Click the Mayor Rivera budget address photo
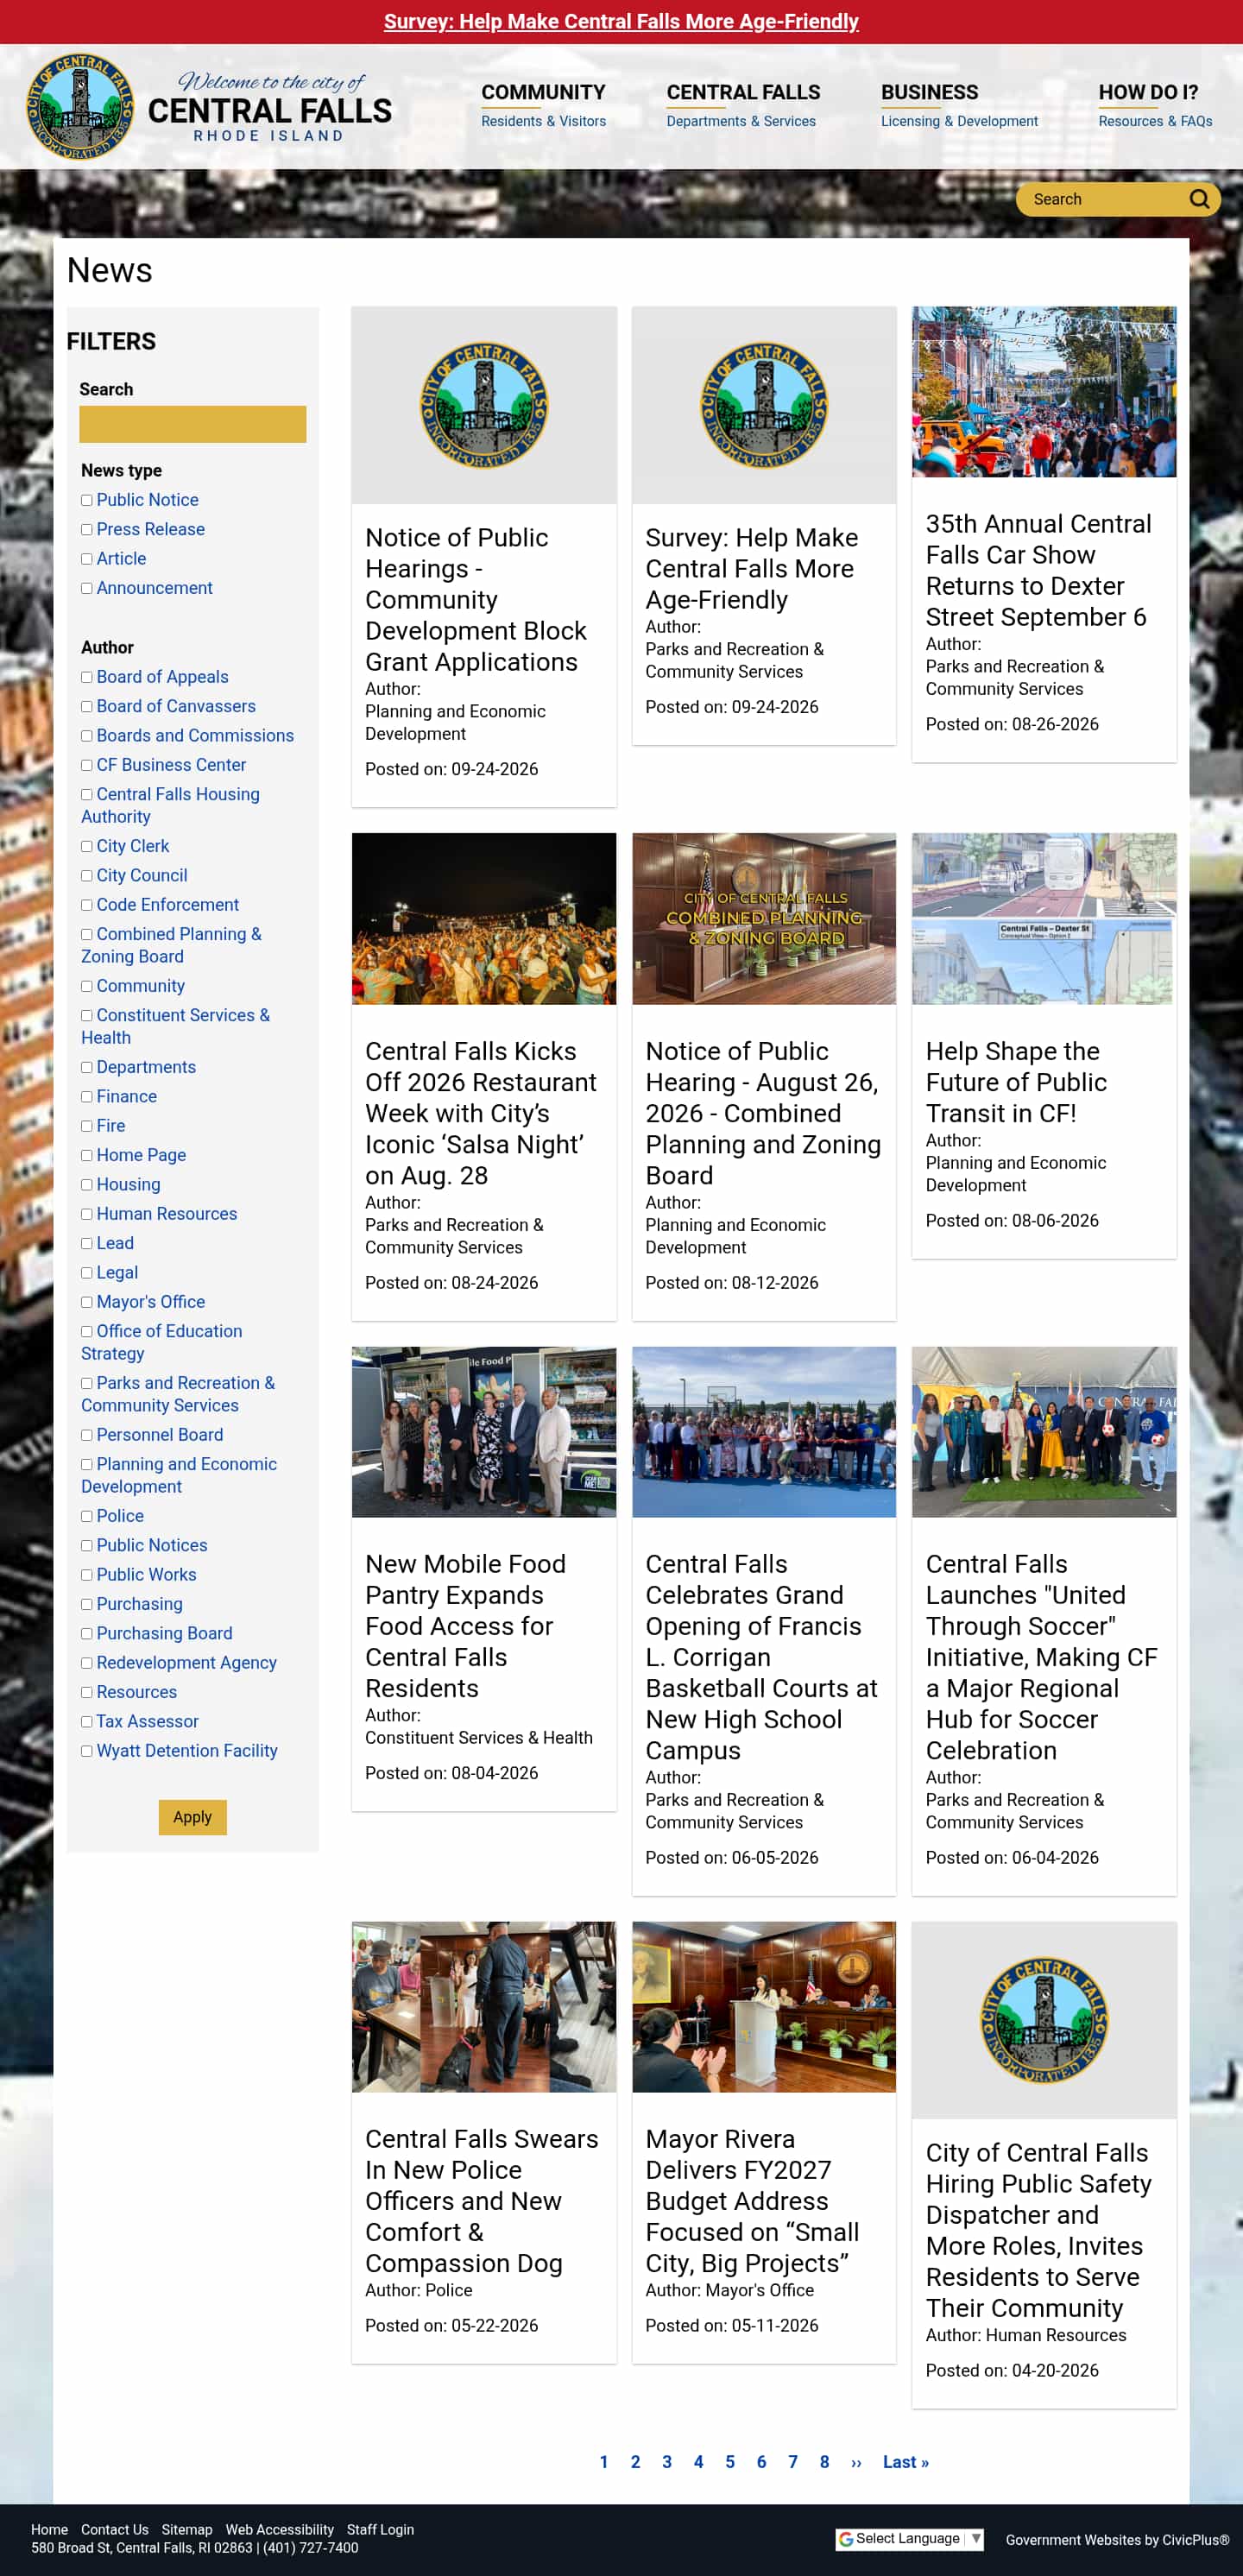 (764, 2006)
